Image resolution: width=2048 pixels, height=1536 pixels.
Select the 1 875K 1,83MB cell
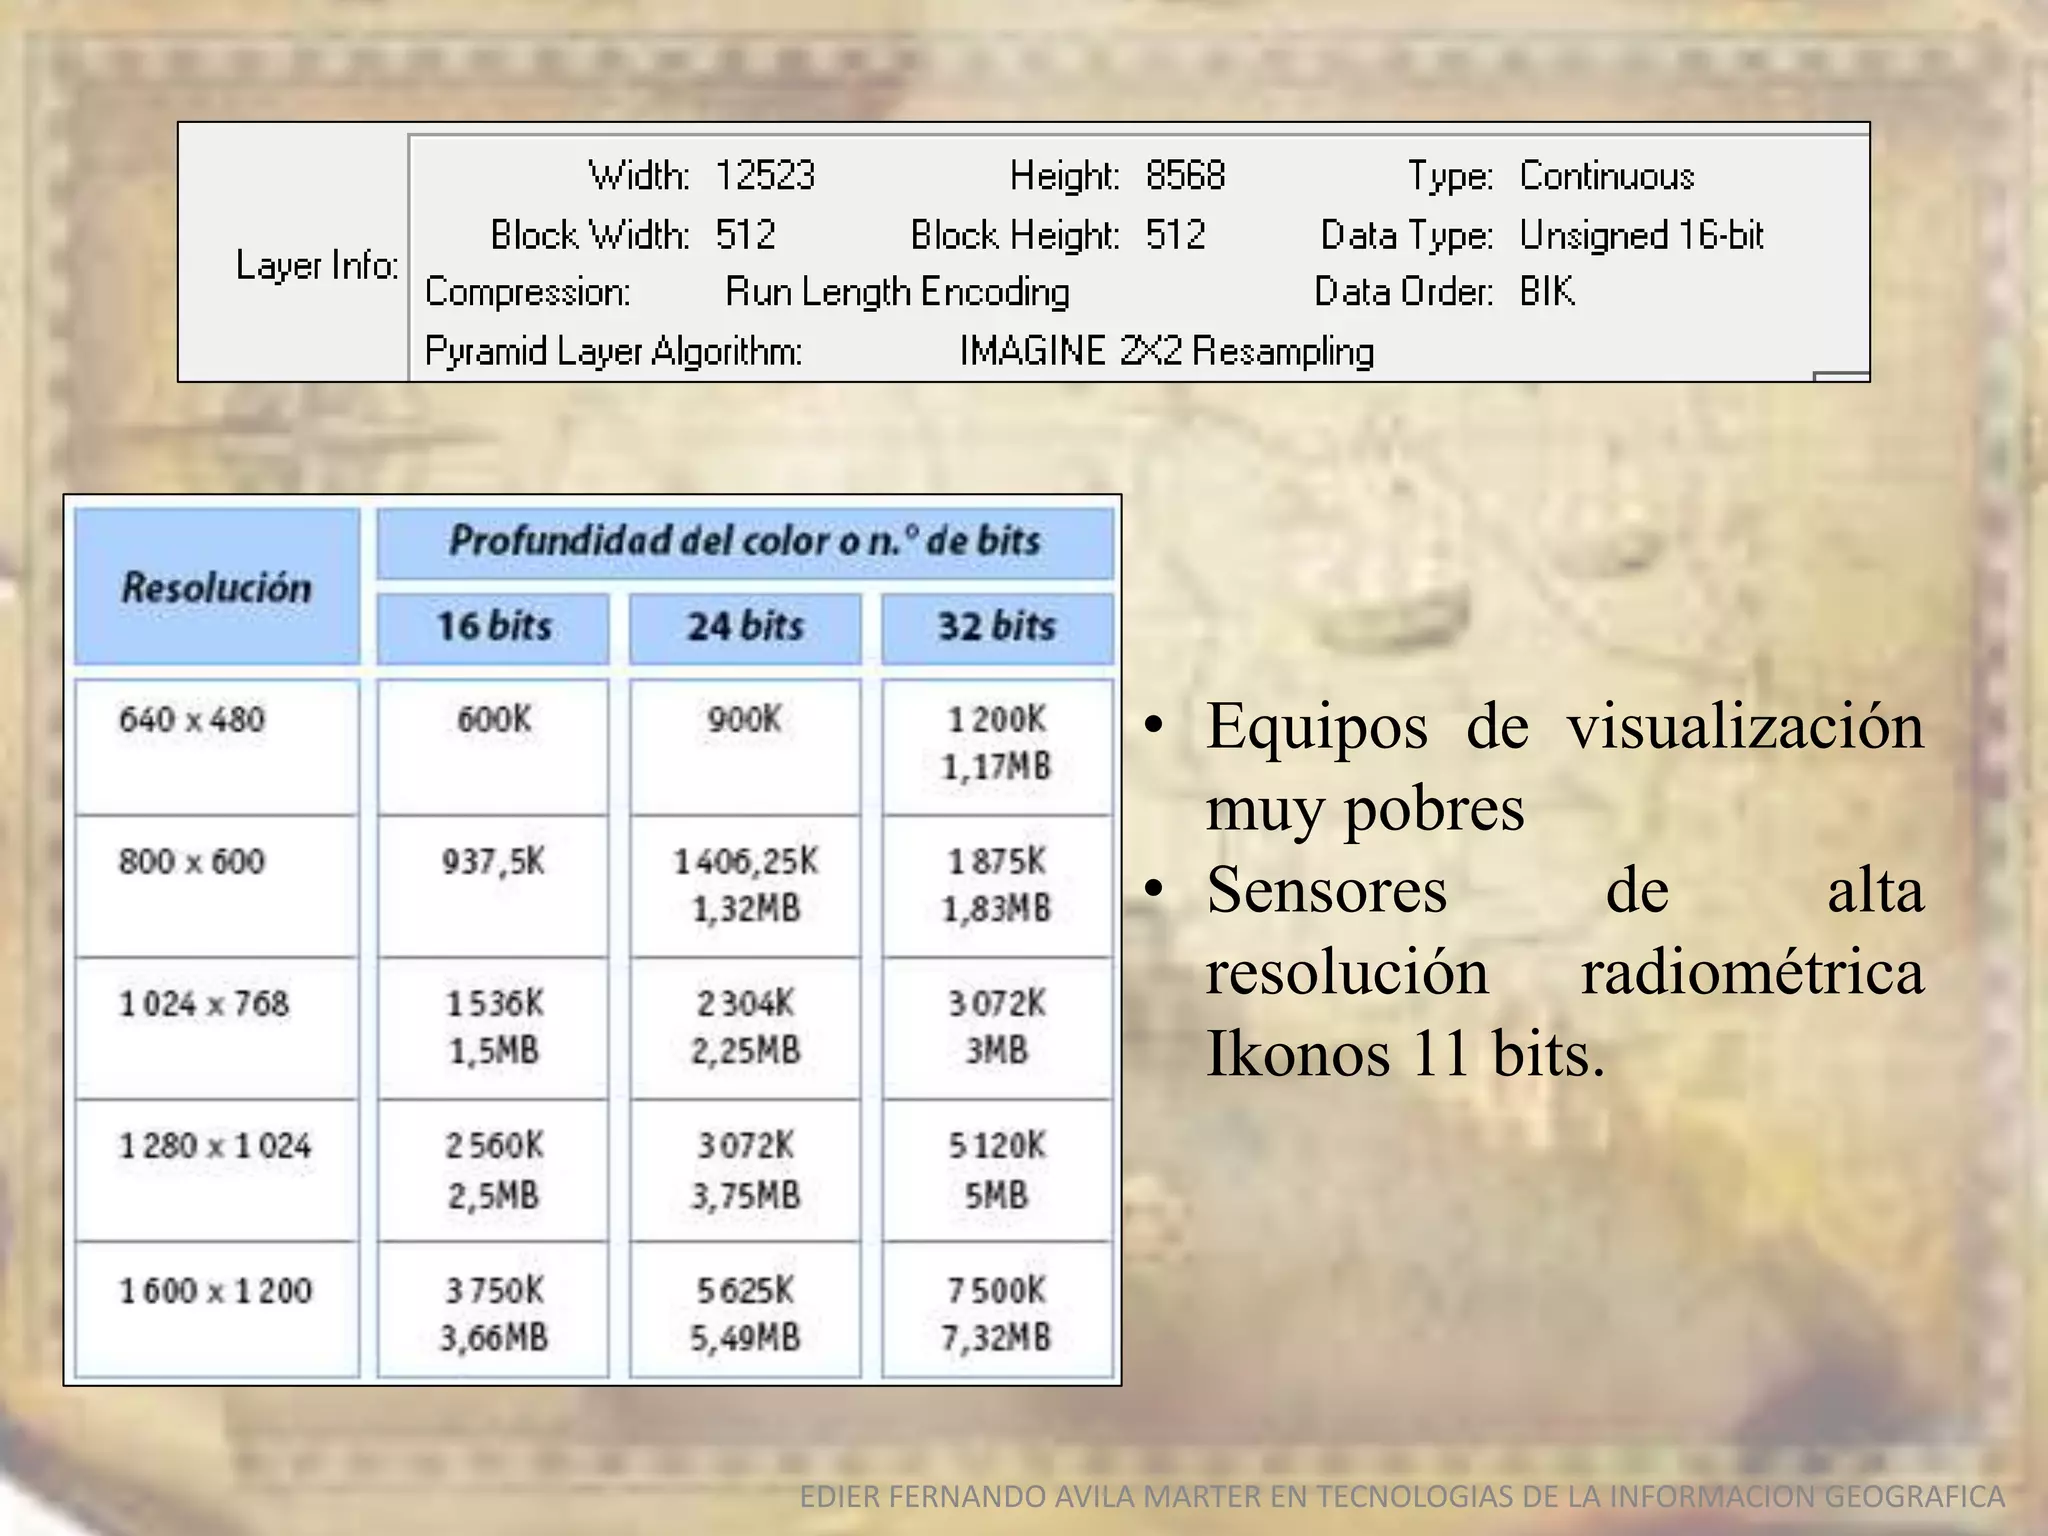[x=997, y=887]
